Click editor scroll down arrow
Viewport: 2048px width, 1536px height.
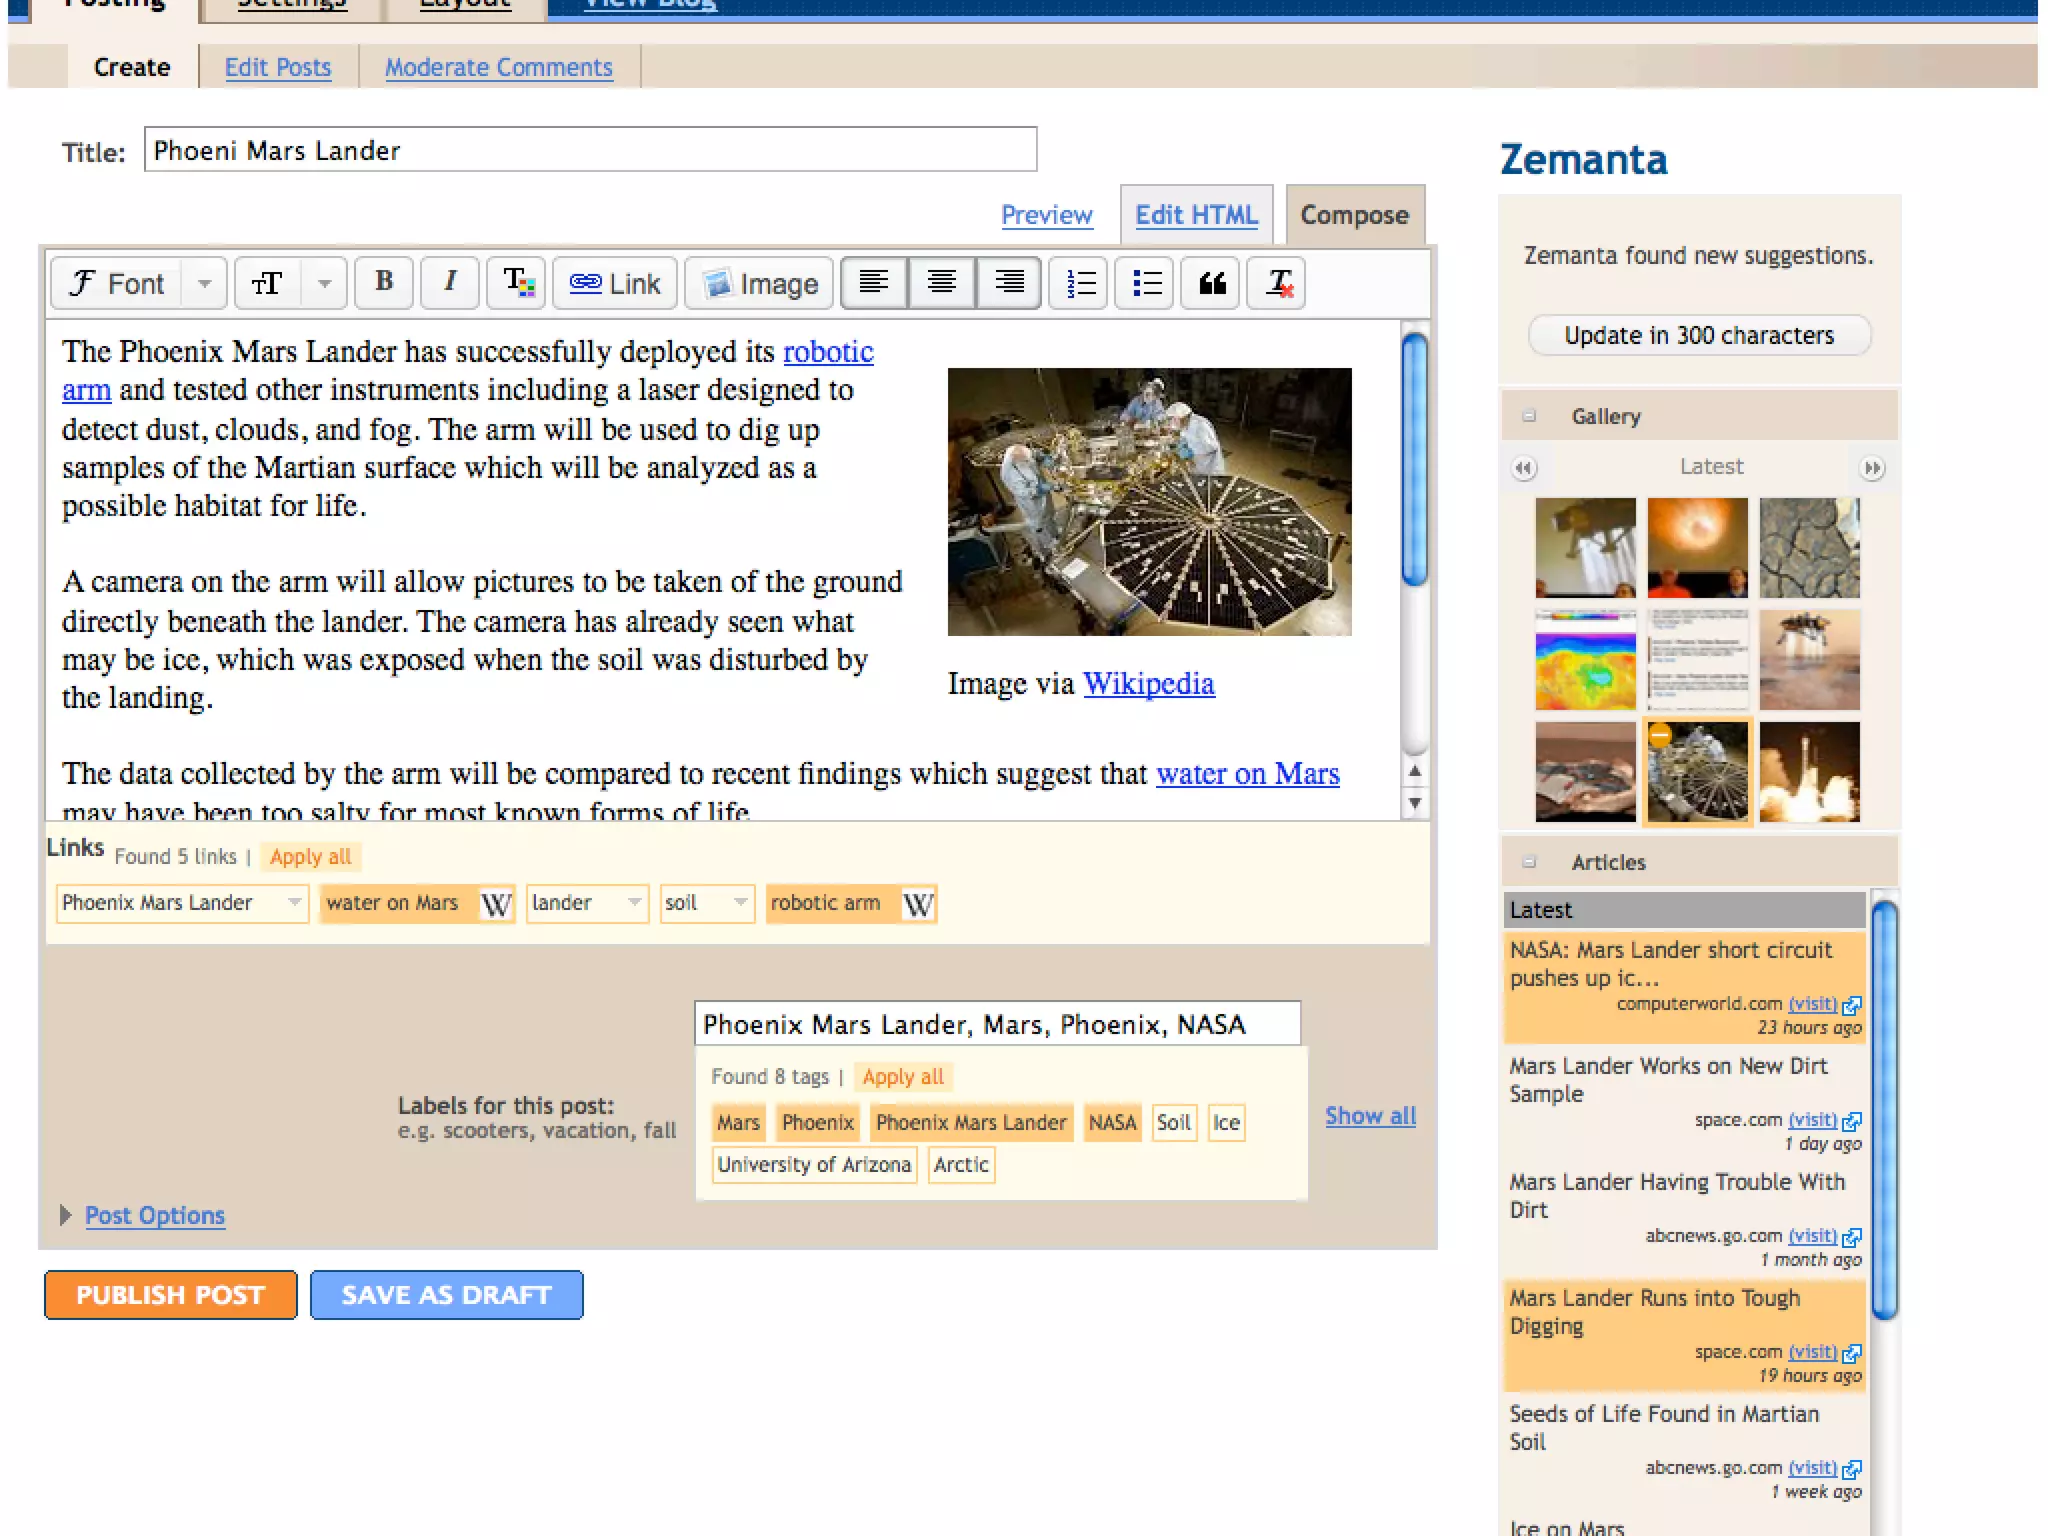click(x=1414, y=802)
